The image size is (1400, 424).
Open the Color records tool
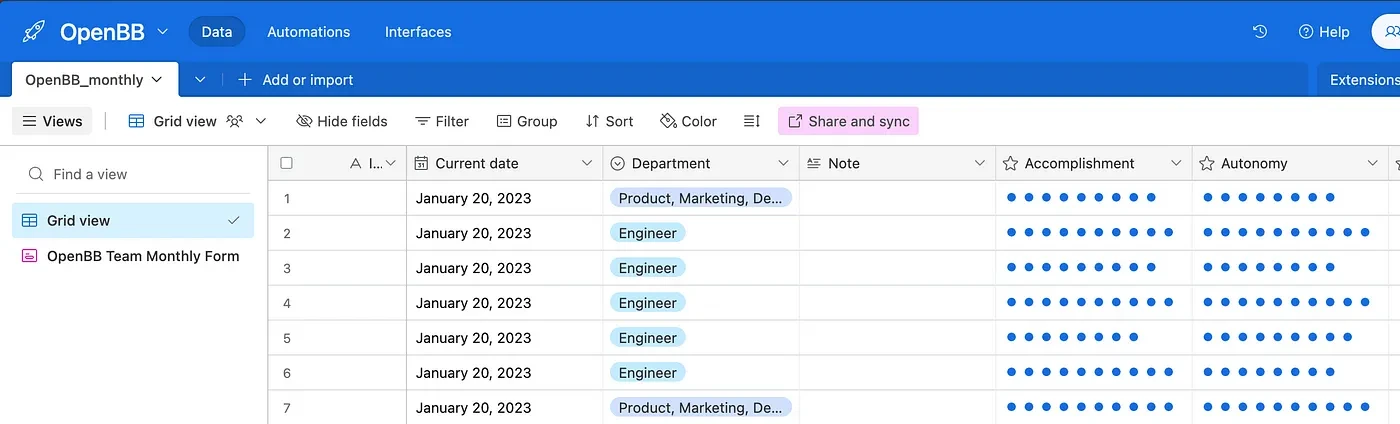(x=688, y=121)
